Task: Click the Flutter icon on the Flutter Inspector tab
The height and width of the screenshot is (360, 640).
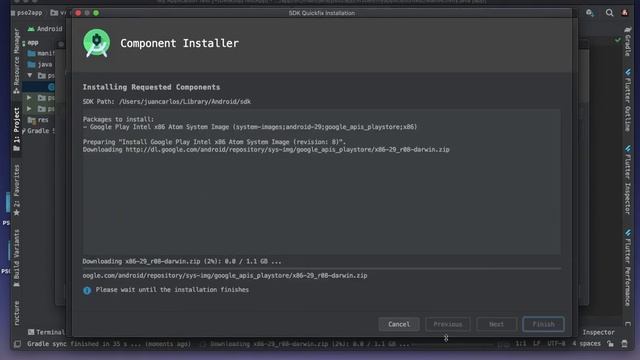Action: tap(628, 149)
